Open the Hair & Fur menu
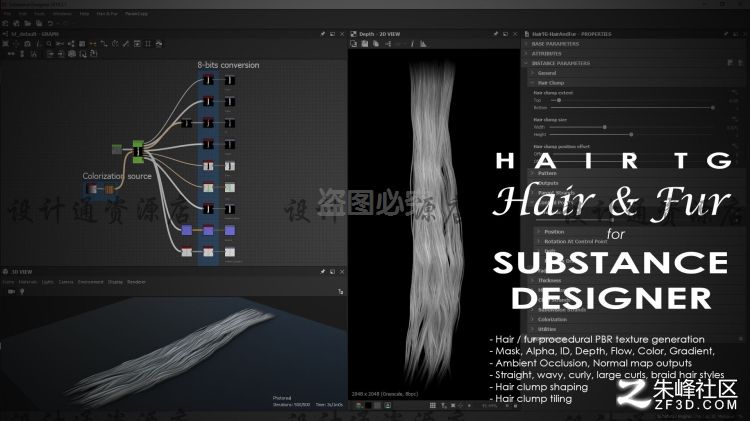Screen dimensions: 750x421 [x=107, y=14]
